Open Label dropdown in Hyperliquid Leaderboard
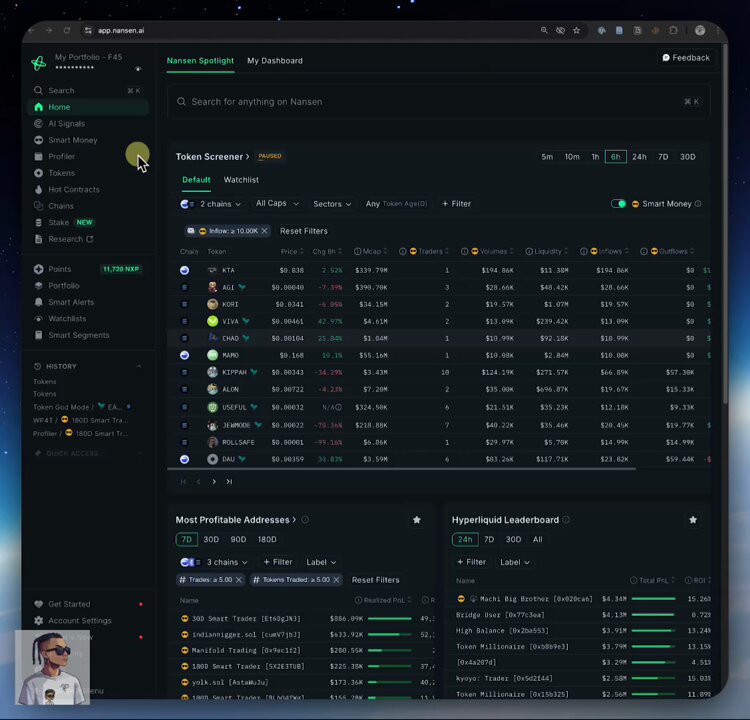The image size is (750, 720). pyautogui.click(x=515, y=562)
